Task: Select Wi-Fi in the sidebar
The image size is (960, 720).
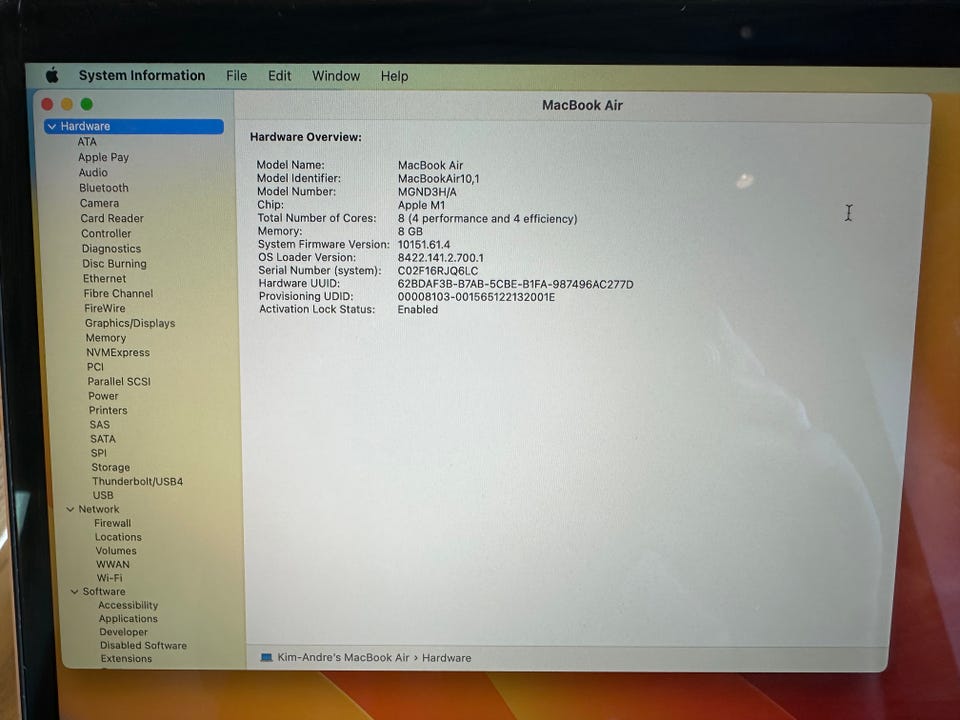Action: (110, 578)
